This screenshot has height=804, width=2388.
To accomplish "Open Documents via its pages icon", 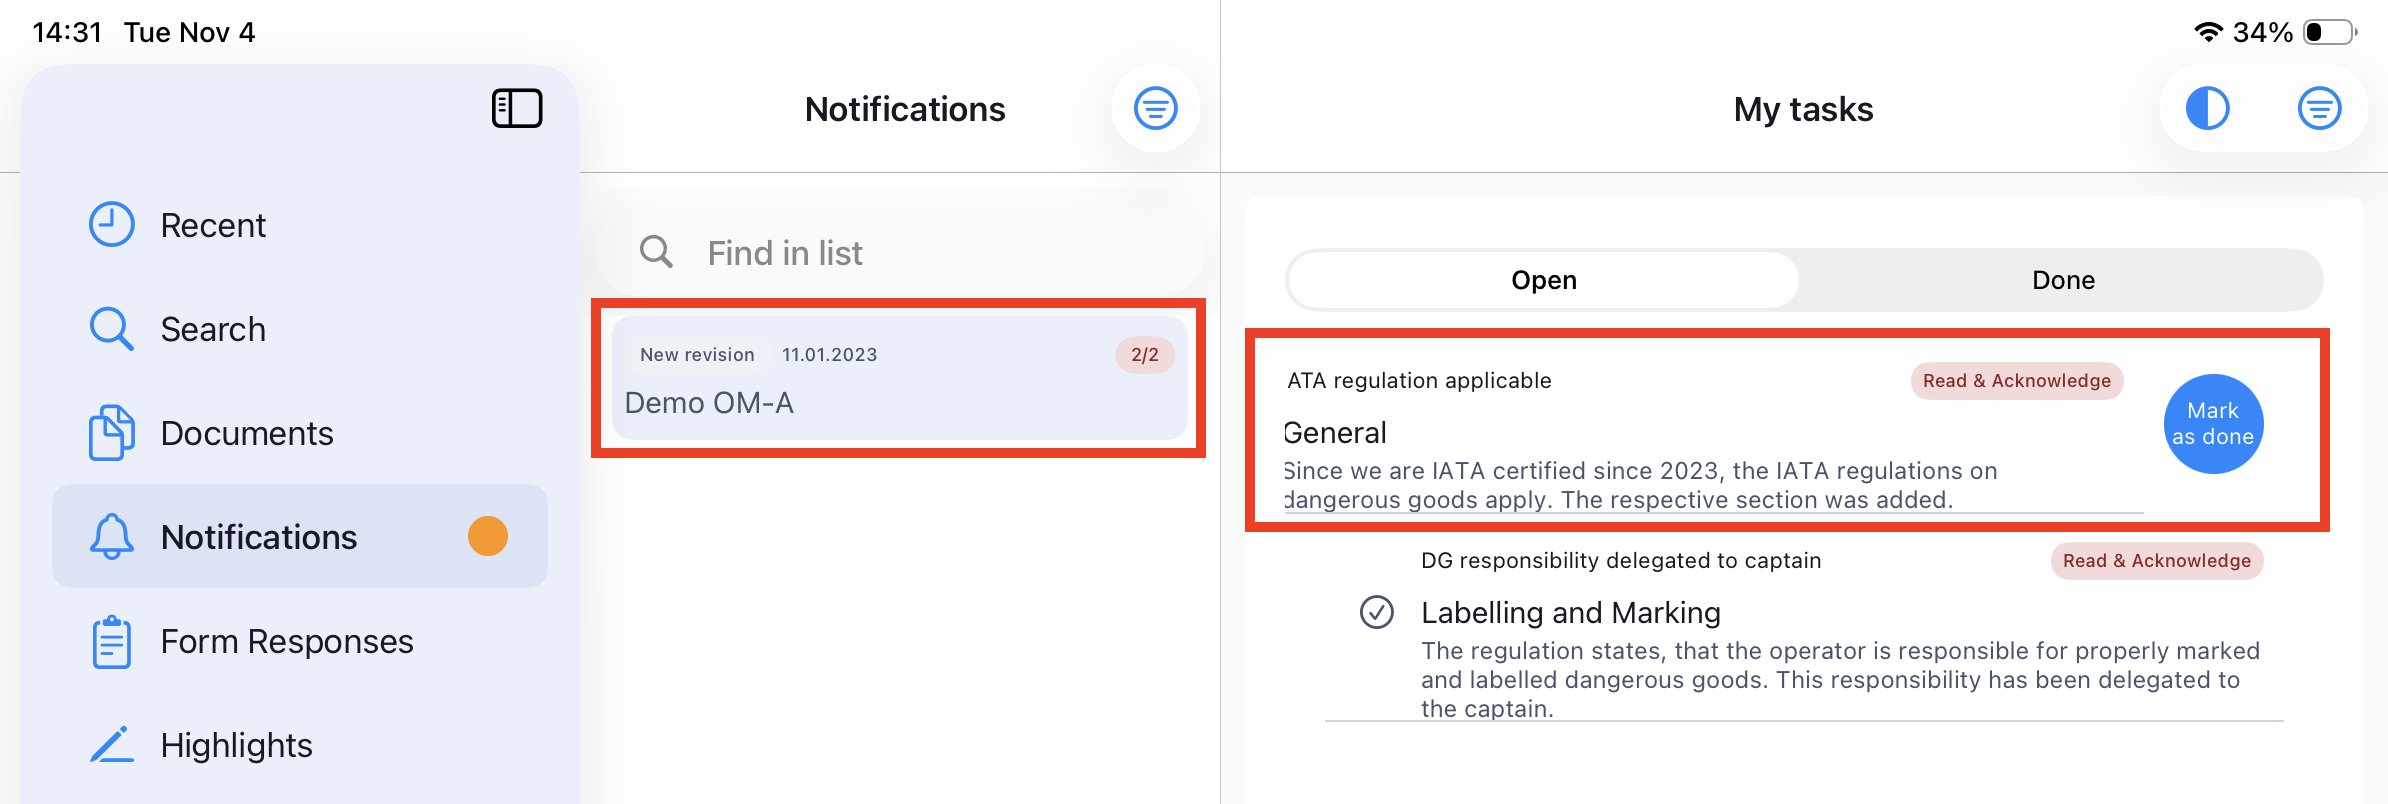I will pyautogui.click(x=111, y=433).
